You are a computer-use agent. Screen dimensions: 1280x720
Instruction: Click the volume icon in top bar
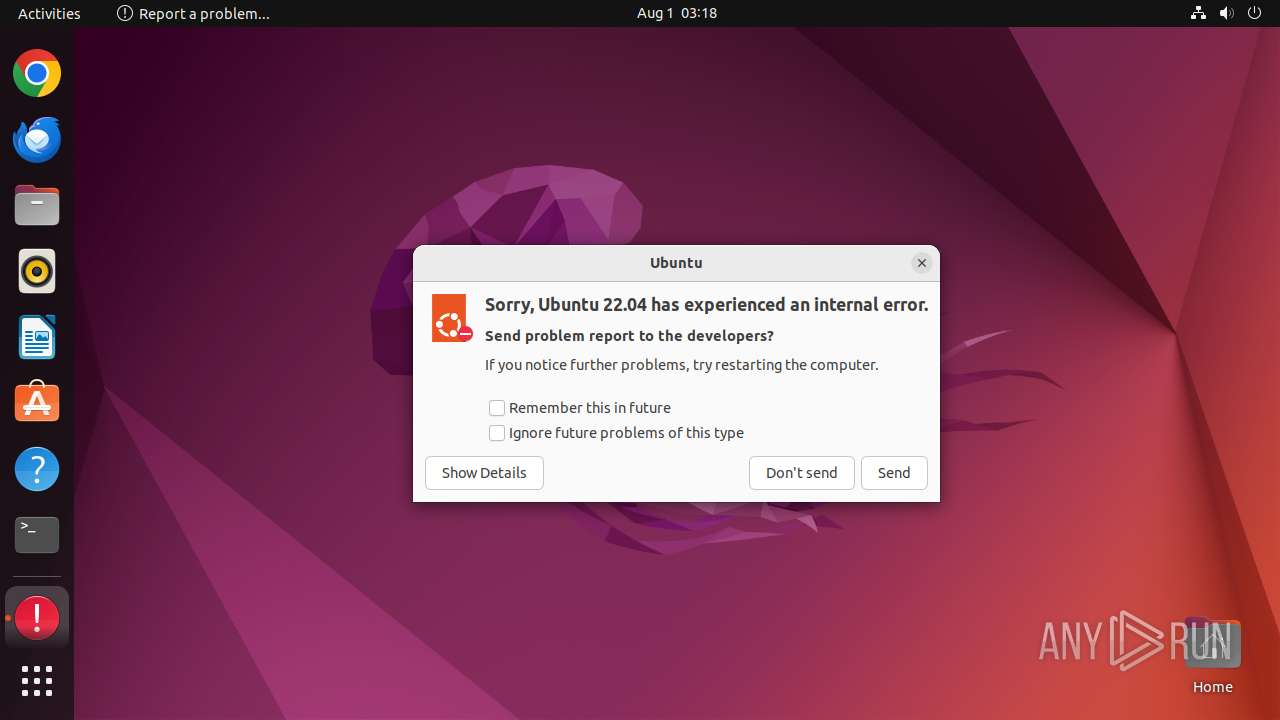[x=1226, y=13]
